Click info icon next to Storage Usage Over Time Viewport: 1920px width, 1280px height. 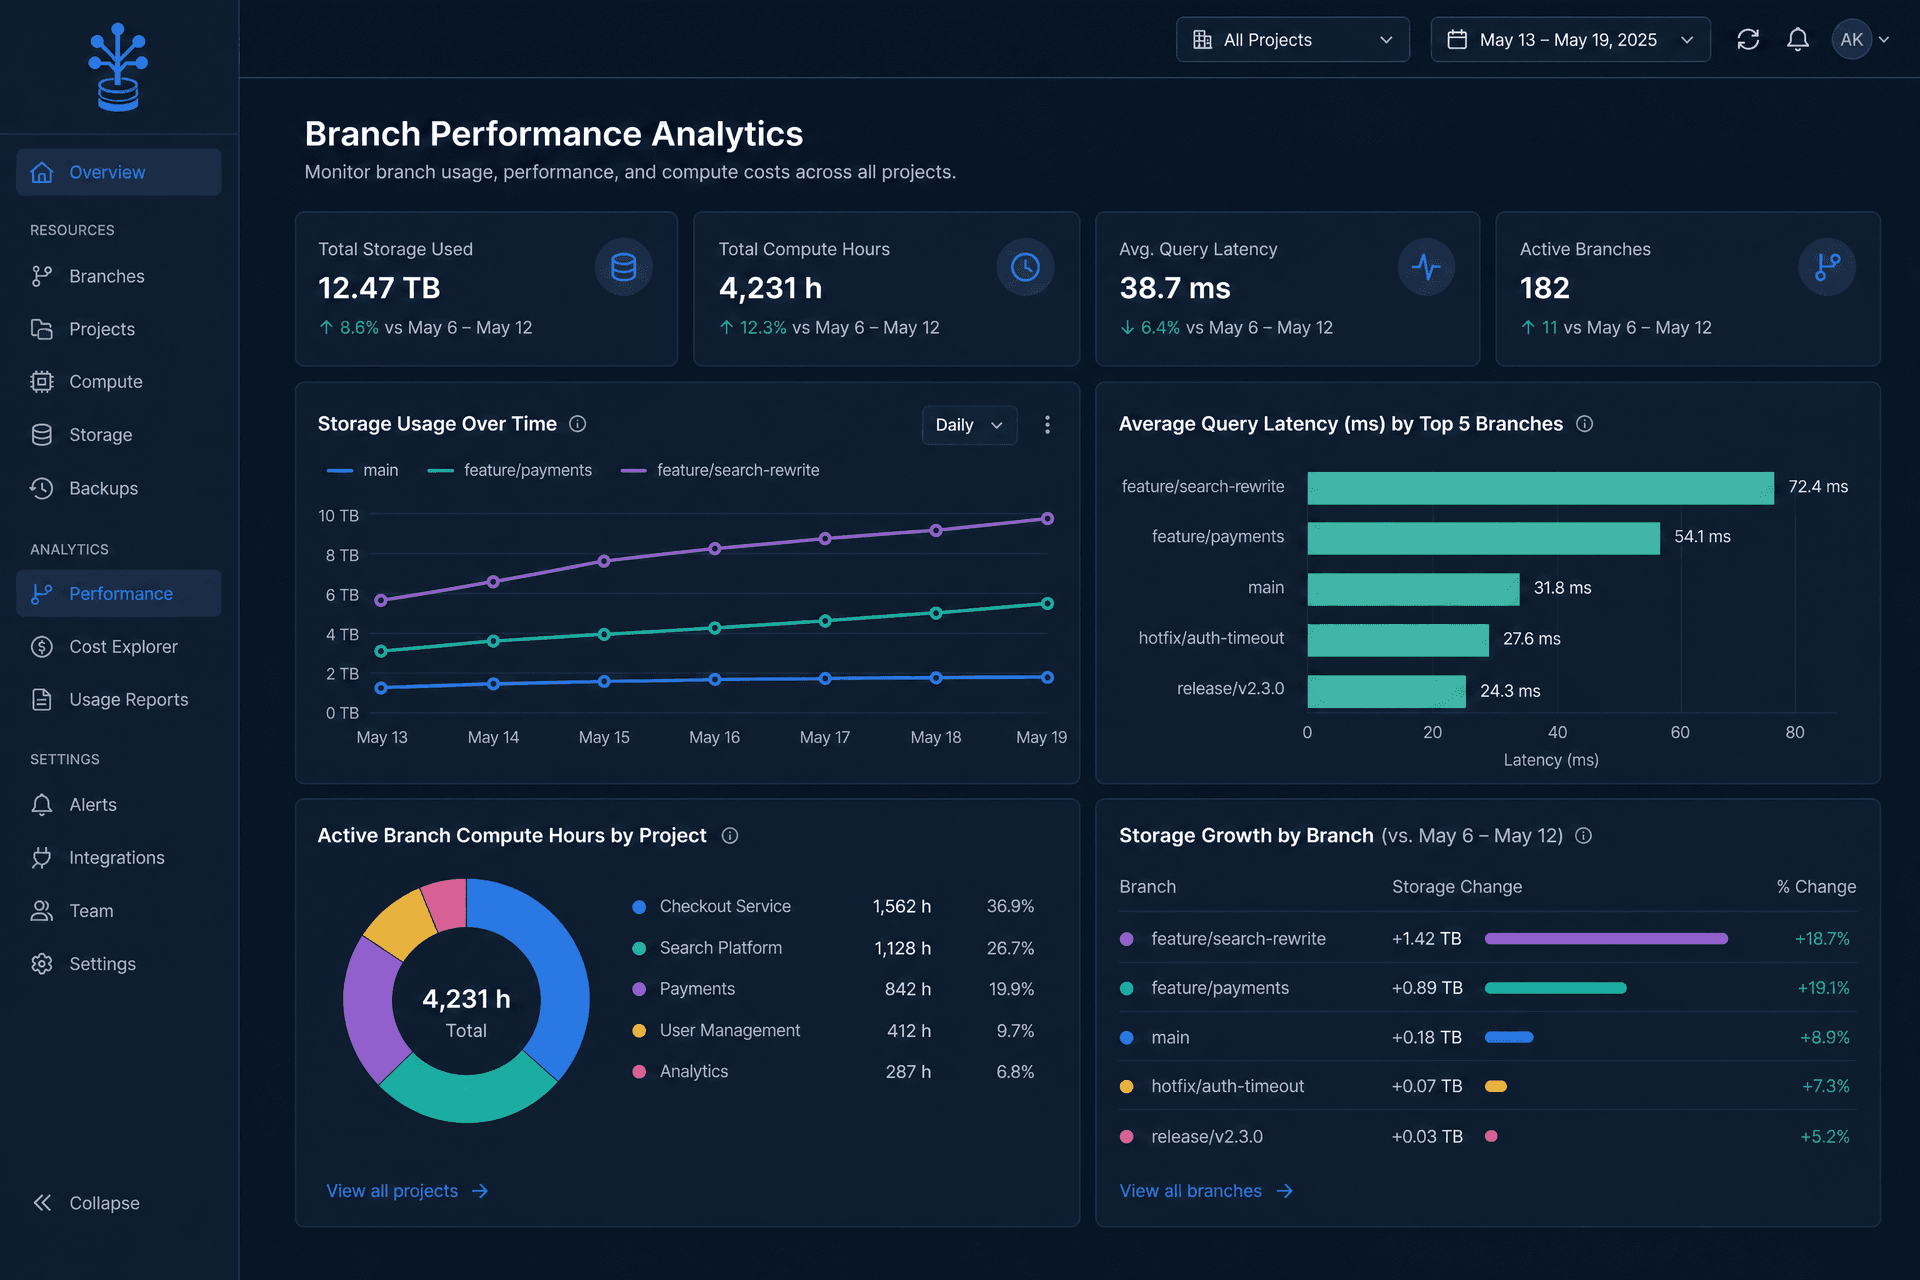(x=578, y=424)
